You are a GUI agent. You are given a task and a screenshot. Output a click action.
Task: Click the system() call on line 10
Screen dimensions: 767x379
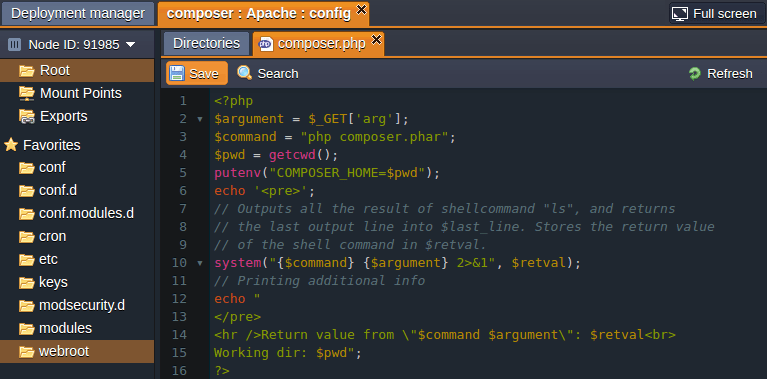pyautogui.click(x=397, y=263)
